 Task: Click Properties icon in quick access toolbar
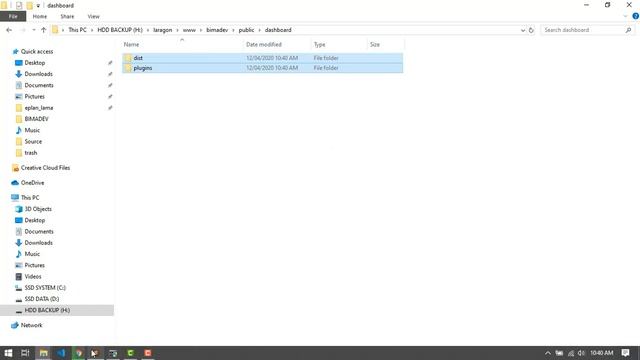pyautogui.click(x=19, y=5)
